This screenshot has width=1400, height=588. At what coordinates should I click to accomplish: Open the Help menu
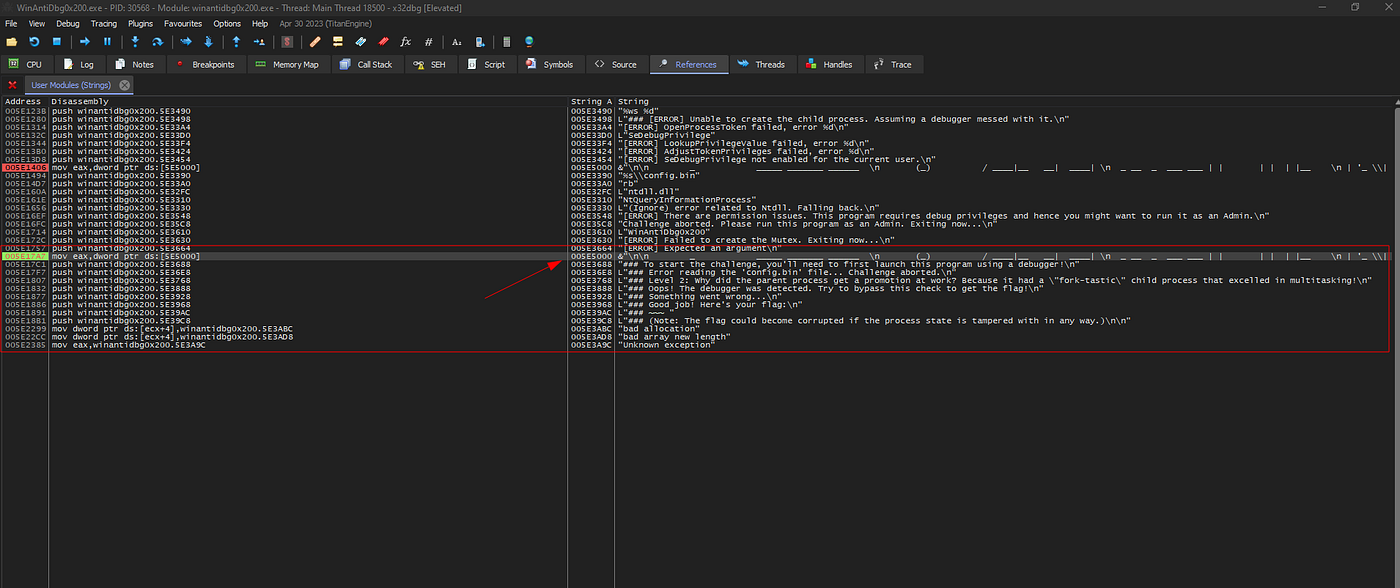(x=260, y=23)
